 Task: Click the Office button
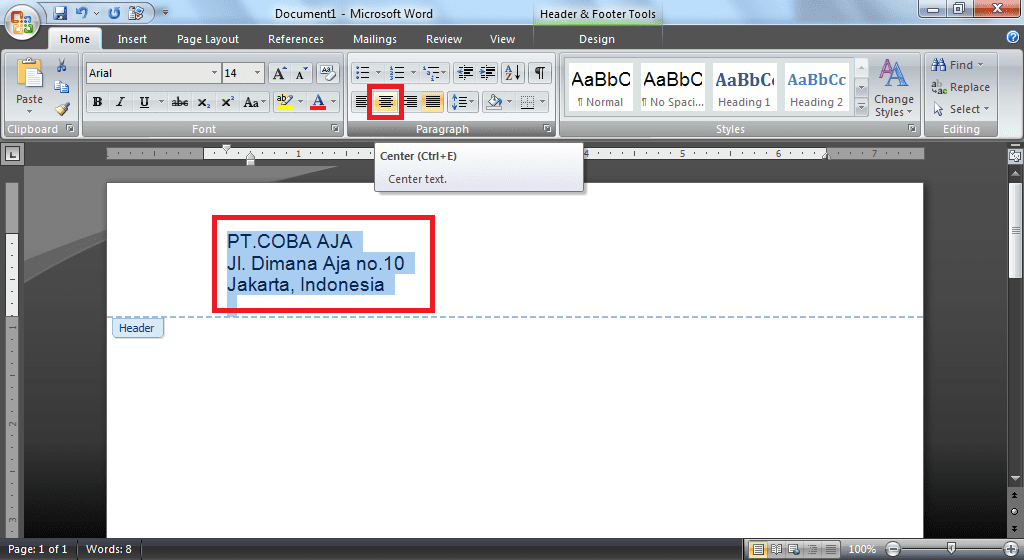22,22
